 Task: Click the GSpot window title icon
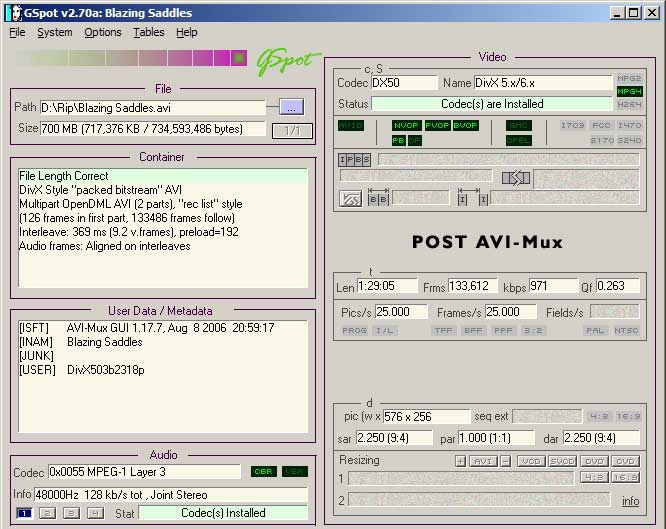pos(14,13)
